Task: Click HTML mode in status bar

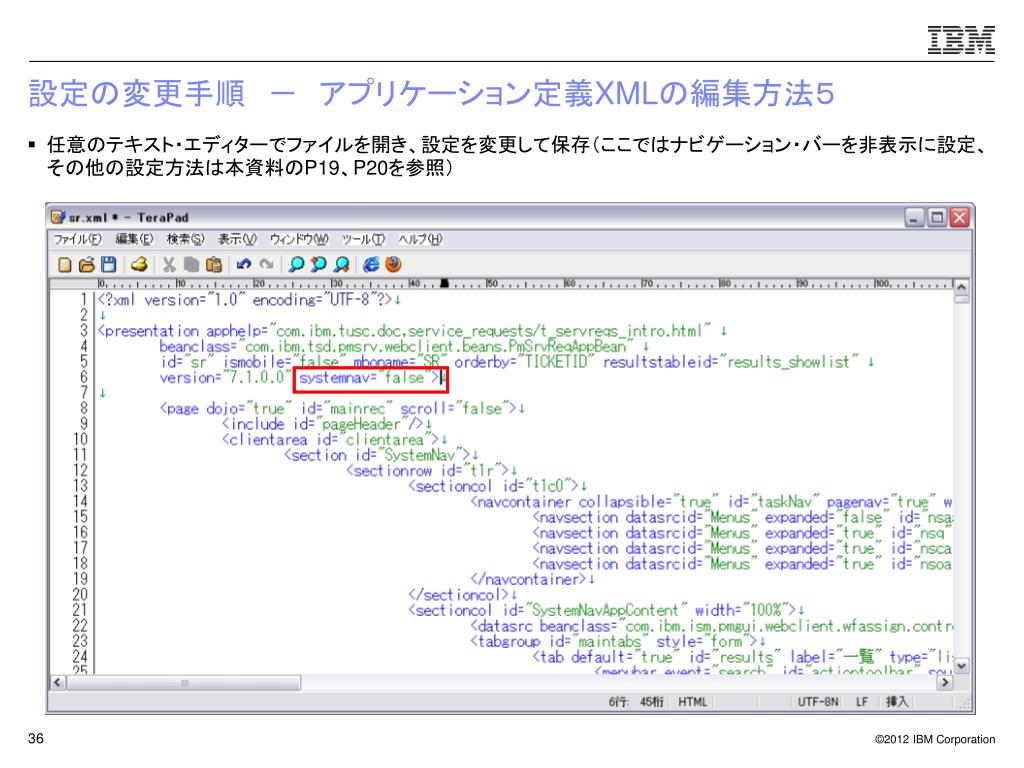Action: [693, 702]
